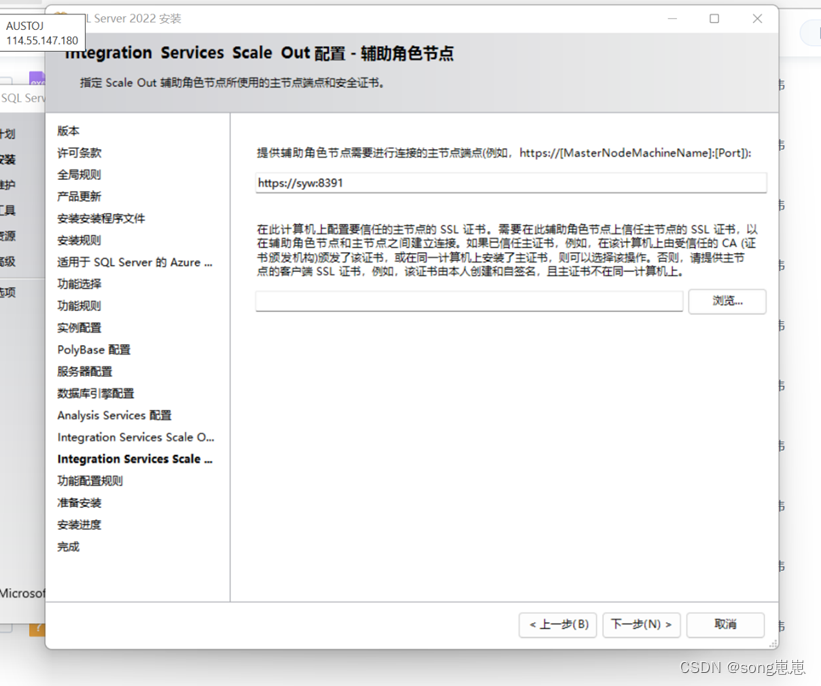Select the 功能选择 step
821x686 pixels.
pos(79,284)
